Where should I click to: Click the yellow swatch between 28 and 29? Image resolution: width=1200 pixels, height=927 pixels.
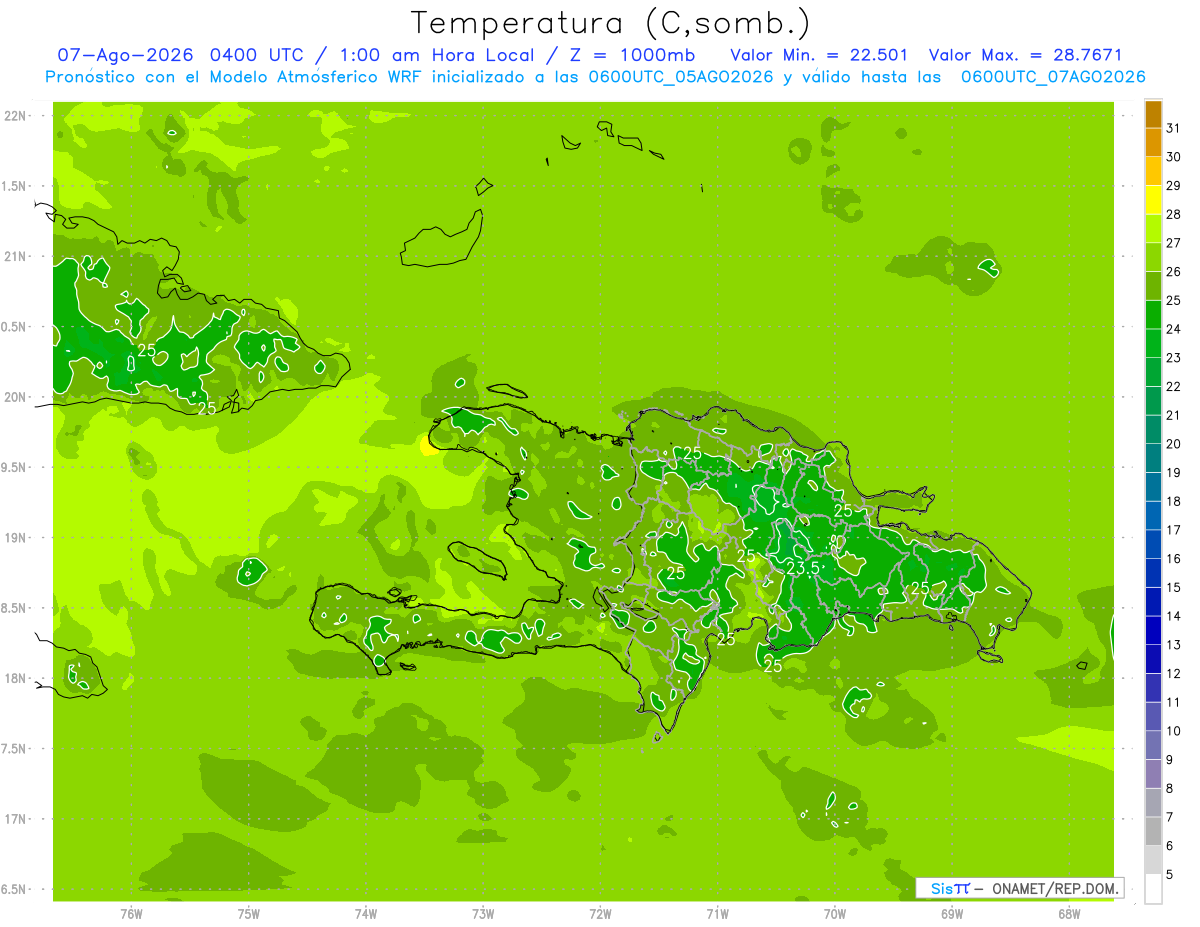pos(1153,200)
